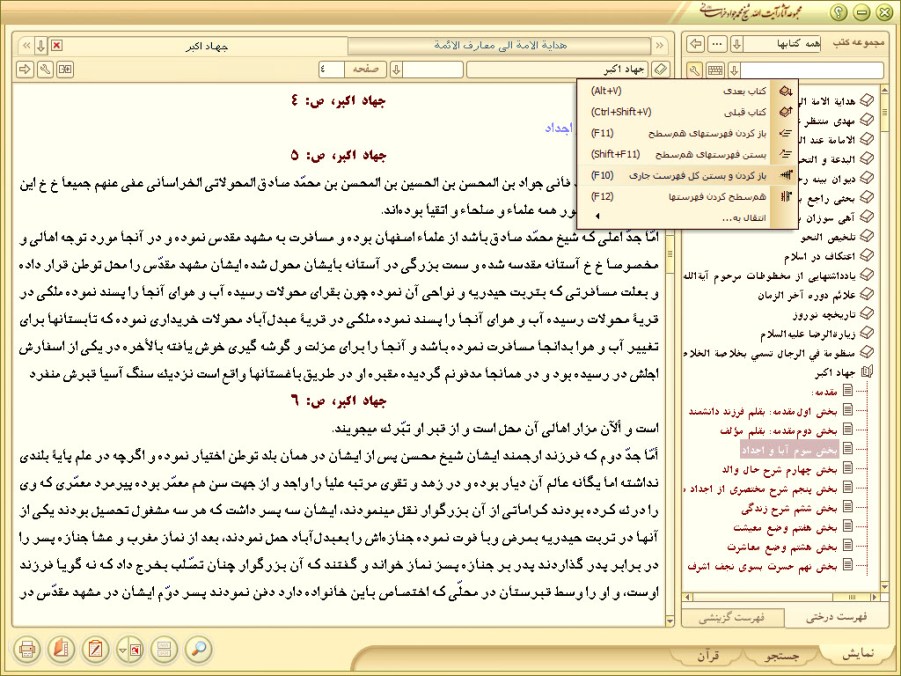Click the magnifier search icon at bottom
Viewport: 901px width, 676px height.
coord(199,650)
